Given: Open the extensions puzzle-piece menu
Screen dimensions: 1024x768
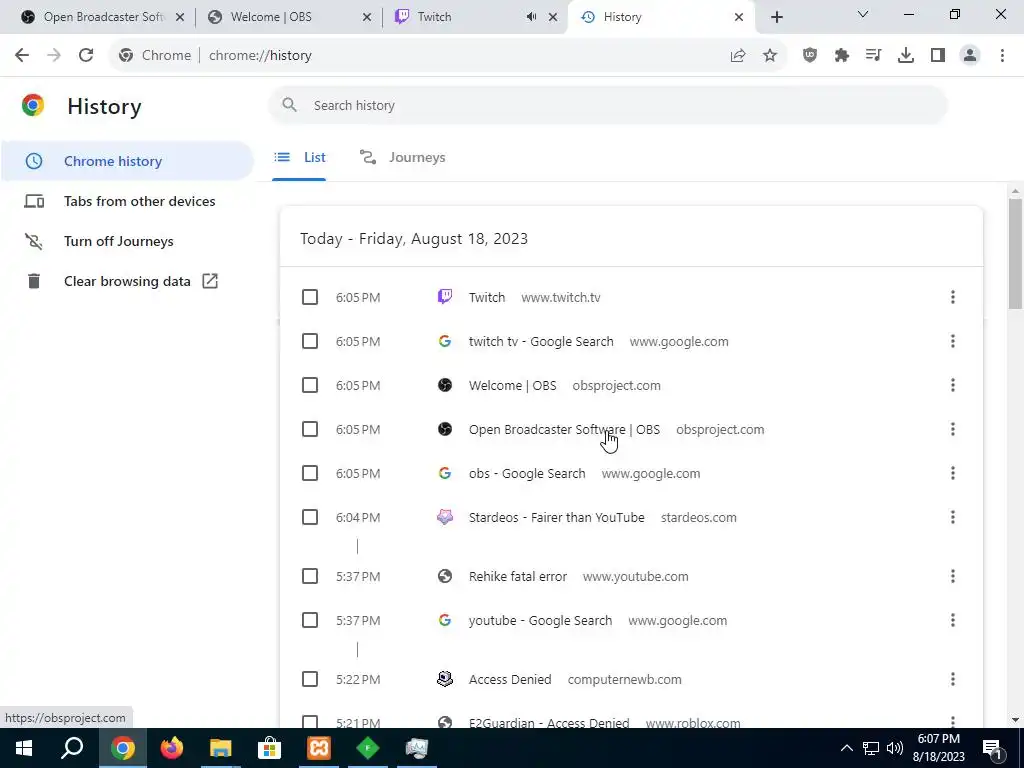Looking at the screenshot, I should [842, 56].
